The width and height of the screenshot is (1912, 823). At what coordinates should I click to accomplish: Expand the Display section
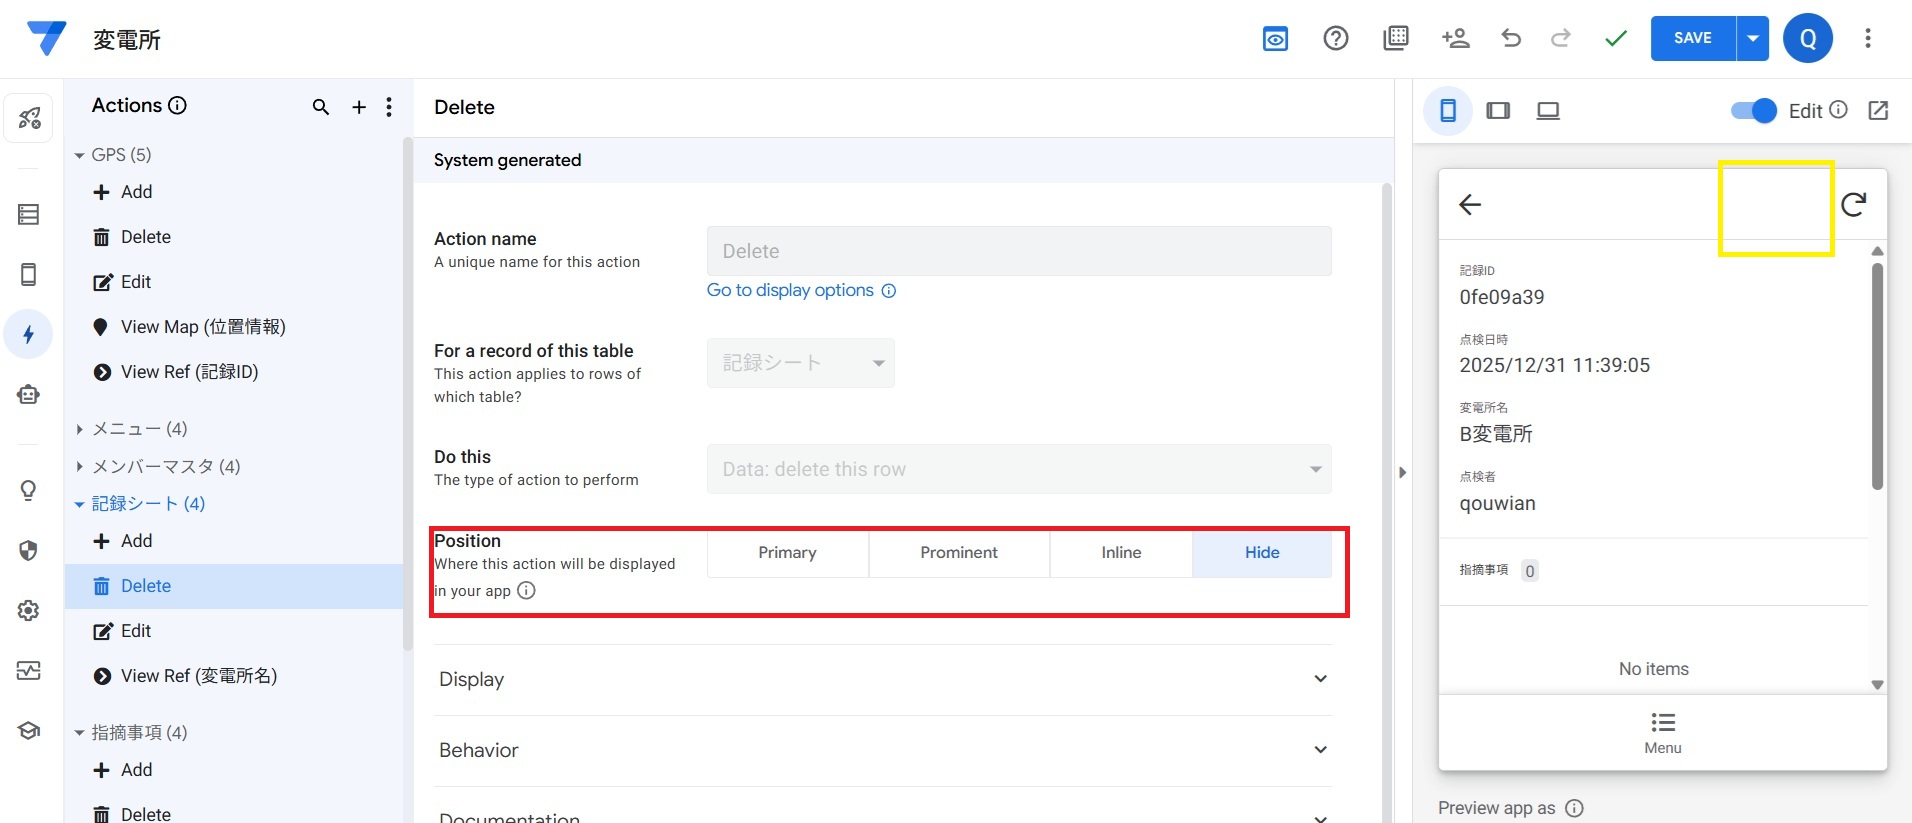tap(881, 679)
